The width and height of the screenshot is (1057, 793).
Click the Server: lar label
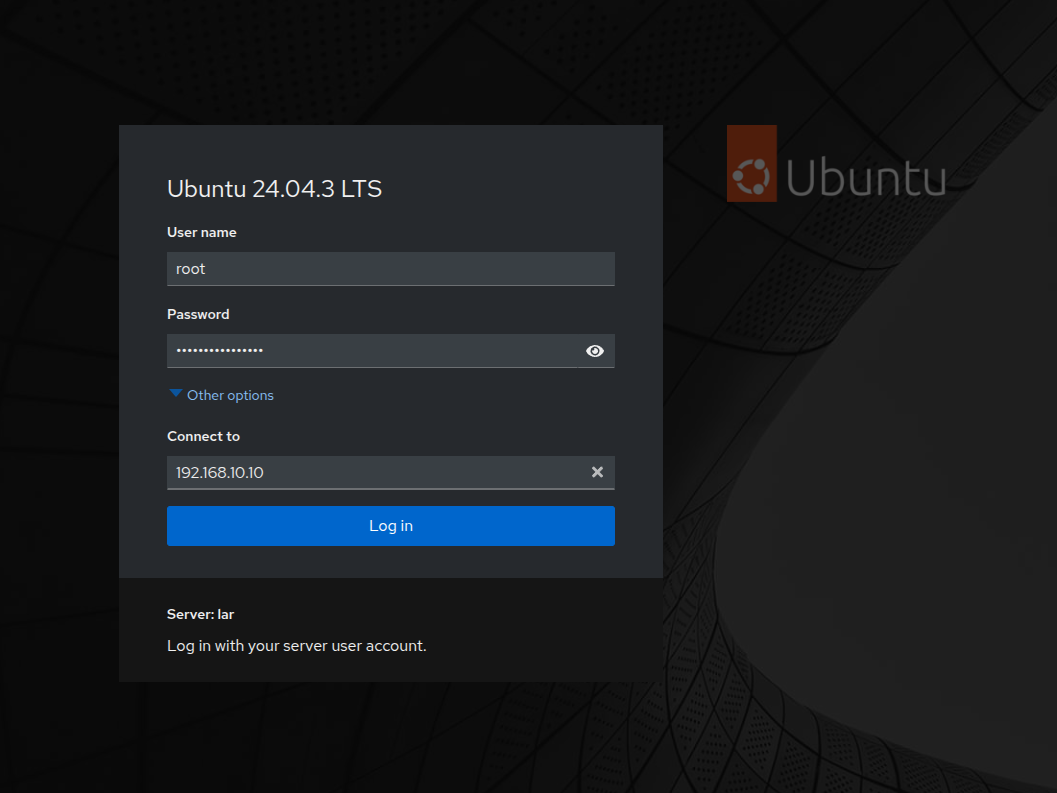pos(200,614)
